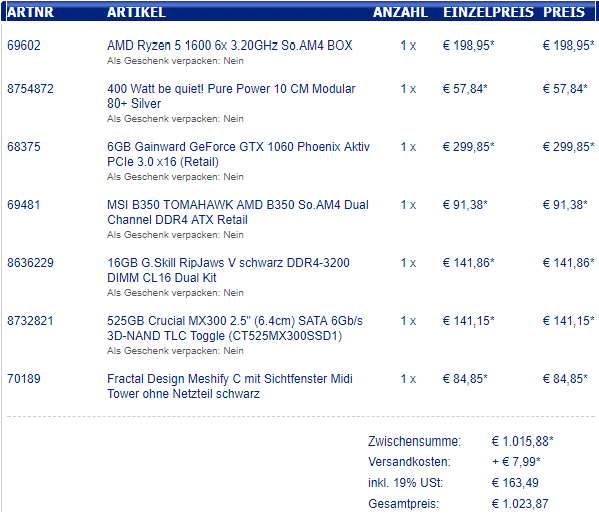Click gift wrap note under MSI B350
The image size is (599, 518).
[175, 235]
